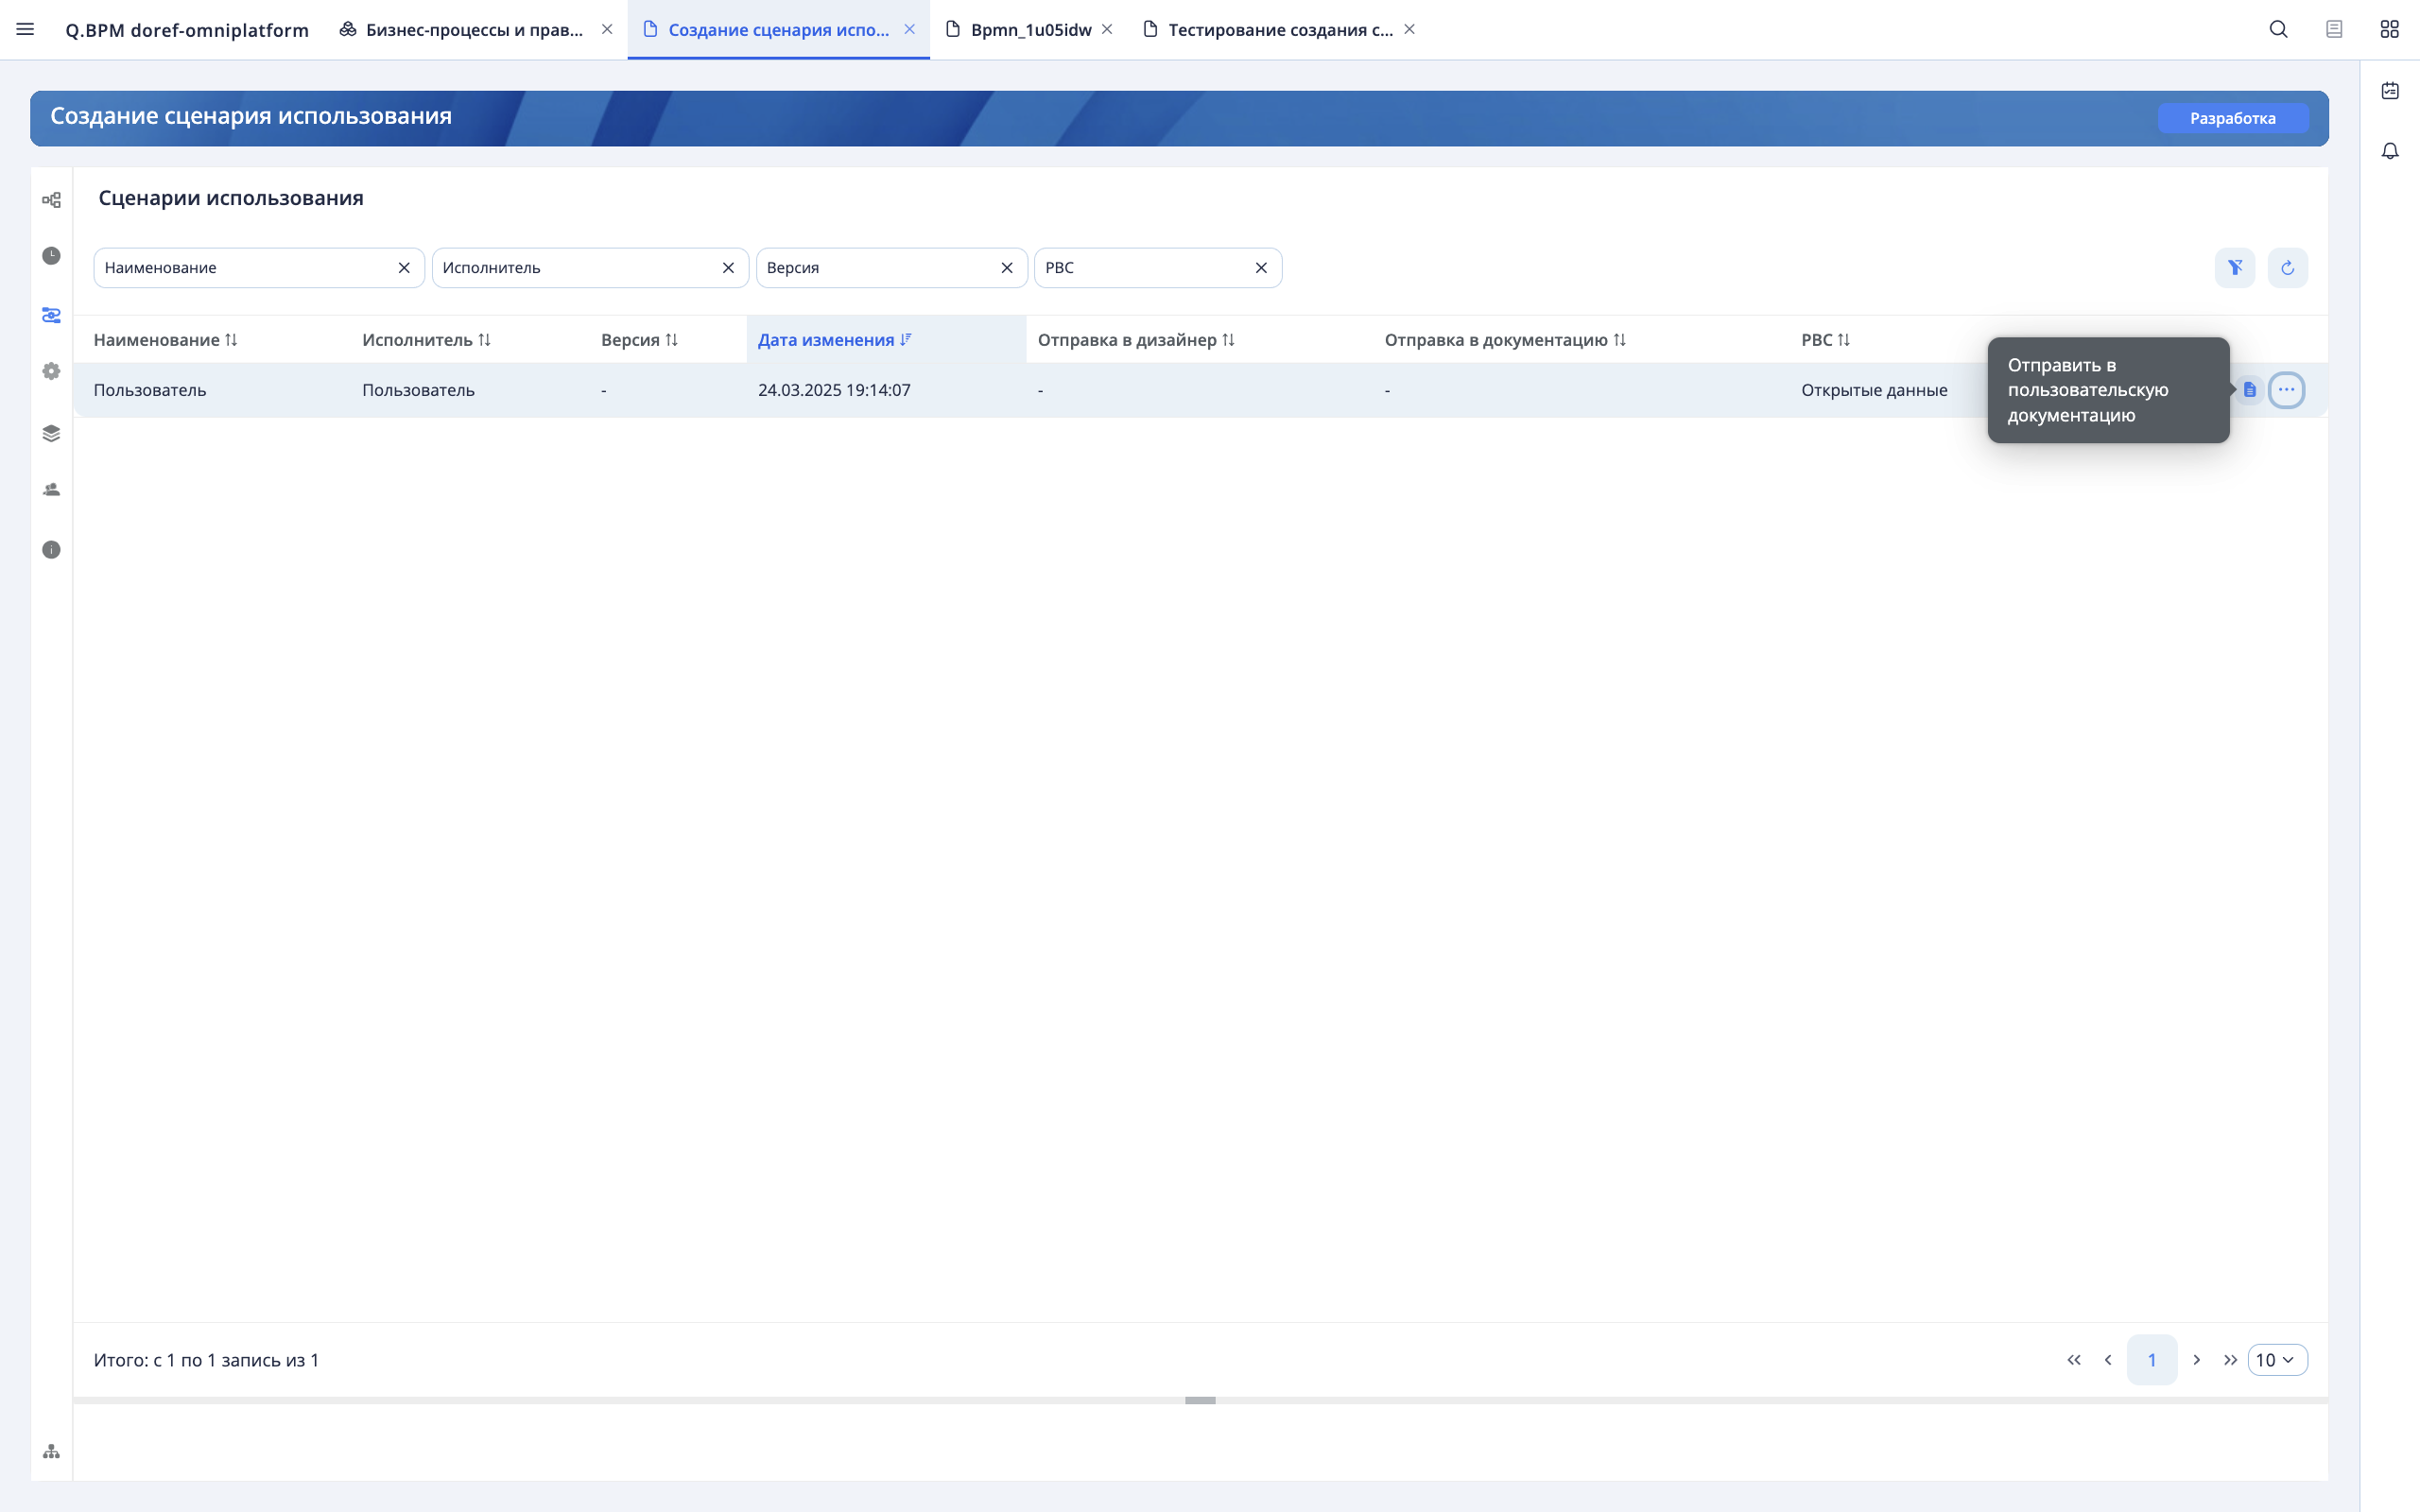Click Пользователь in Наименование column

(x=150, y=390)
